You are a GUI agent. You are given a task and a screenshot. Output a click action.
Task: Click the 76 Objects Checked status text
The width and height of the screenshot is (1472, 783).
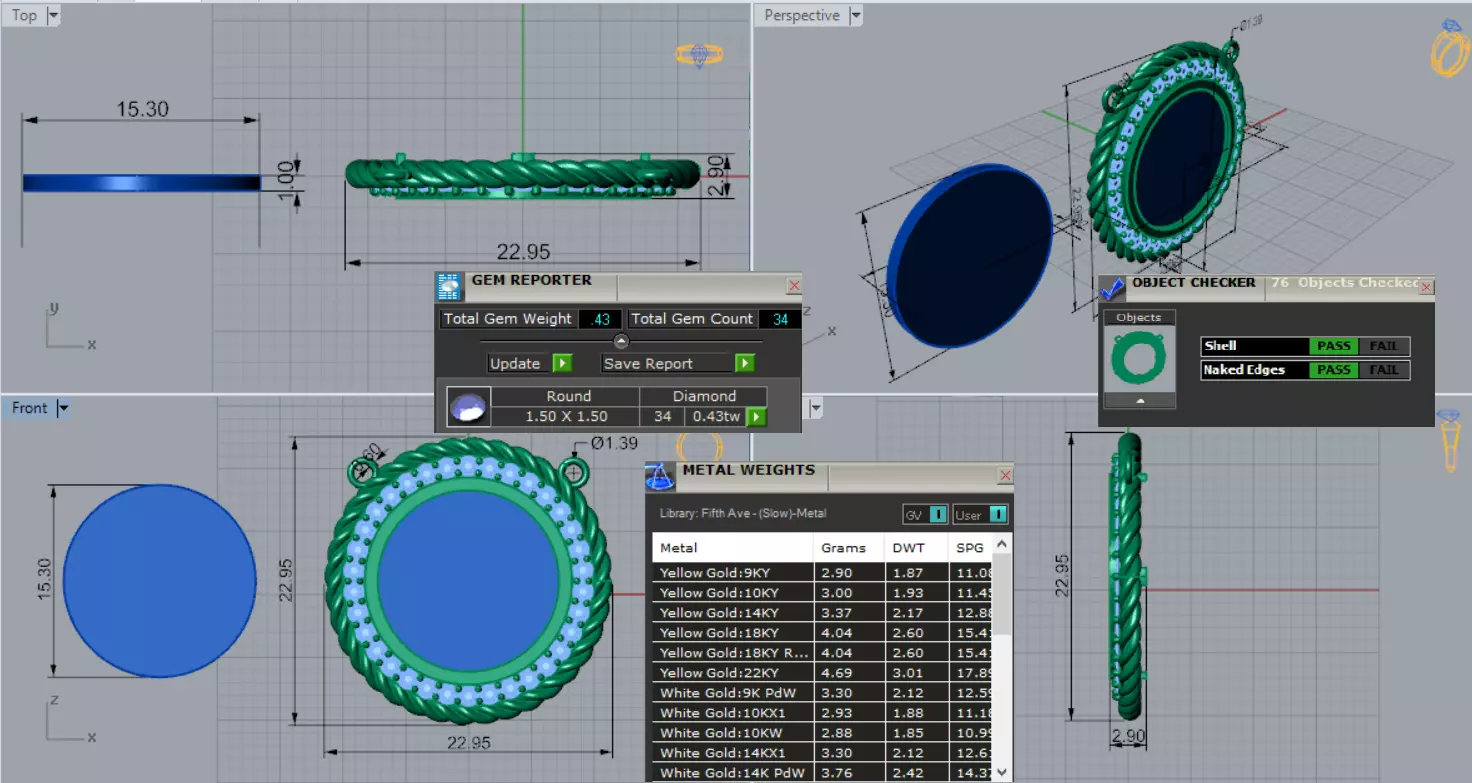pyautogui.click(x=1343, y=283)
